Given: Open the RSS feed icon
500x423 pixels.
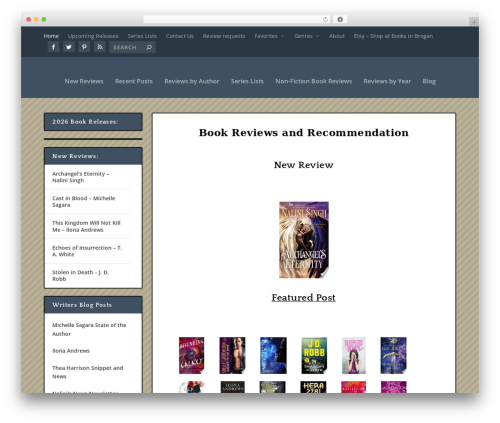Looking at the screenshot, I should 100,47.
